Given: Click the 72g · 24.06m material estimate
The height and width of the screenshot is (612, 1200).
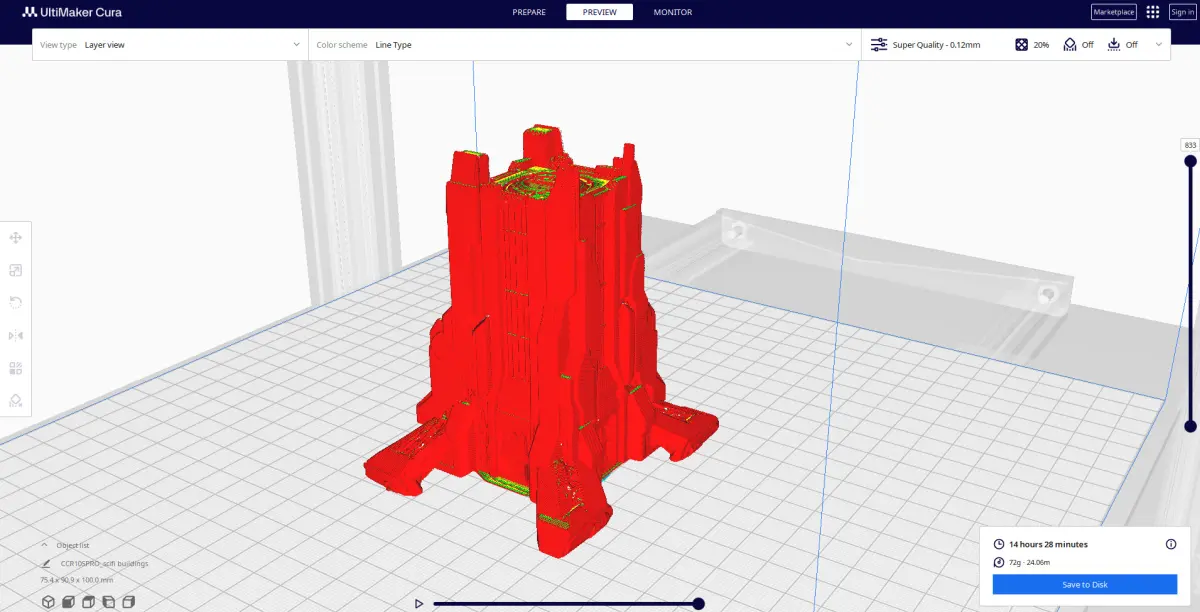Looking at the screenshot, I should click(1029, 562).
